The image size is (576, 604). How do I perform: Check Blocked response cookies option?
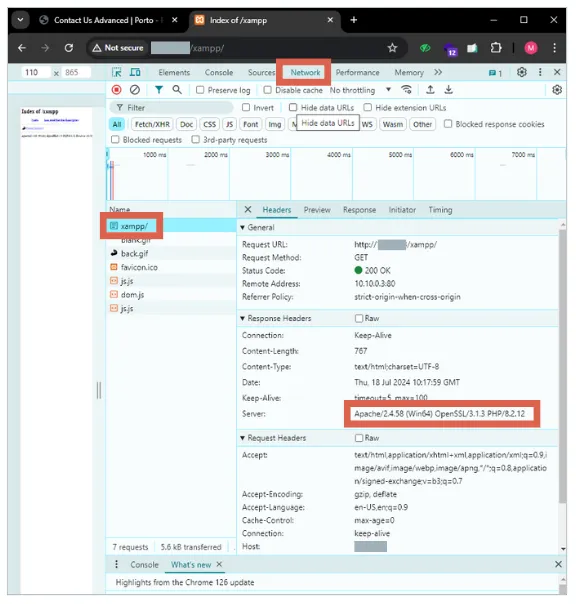(x=448, y=124)
